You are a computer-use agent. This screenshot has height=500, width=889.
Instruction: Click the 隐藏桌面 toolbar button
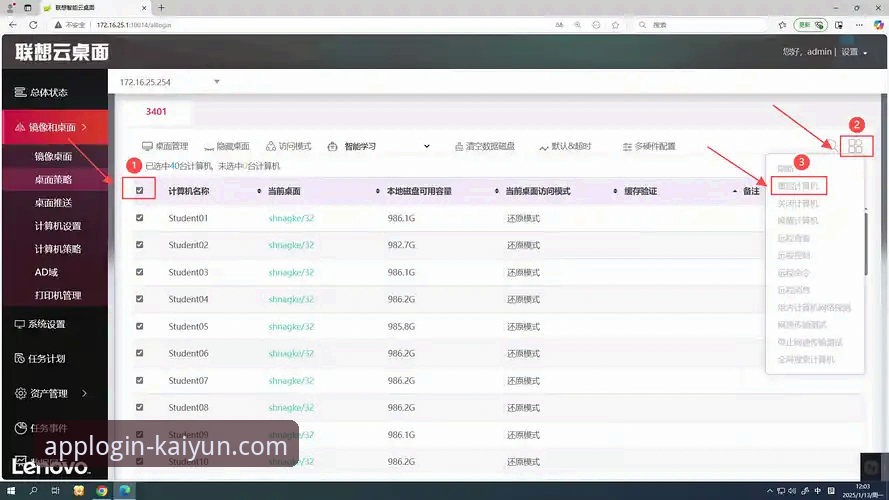point(227,146)
